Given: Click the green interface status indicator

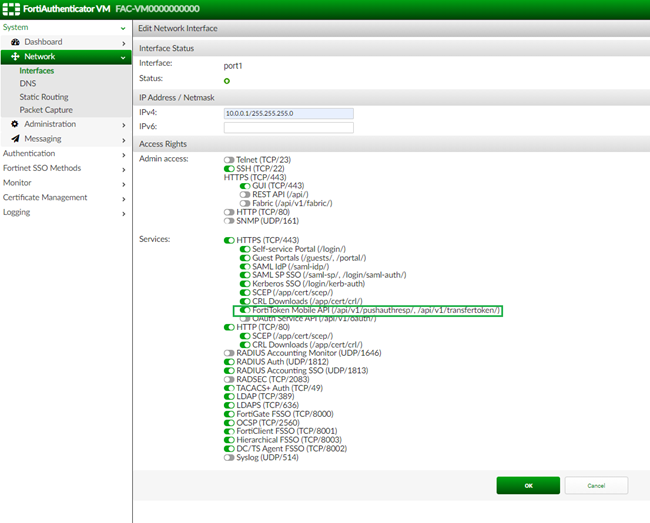Looking at the screenshot, I should click(227, 80).
